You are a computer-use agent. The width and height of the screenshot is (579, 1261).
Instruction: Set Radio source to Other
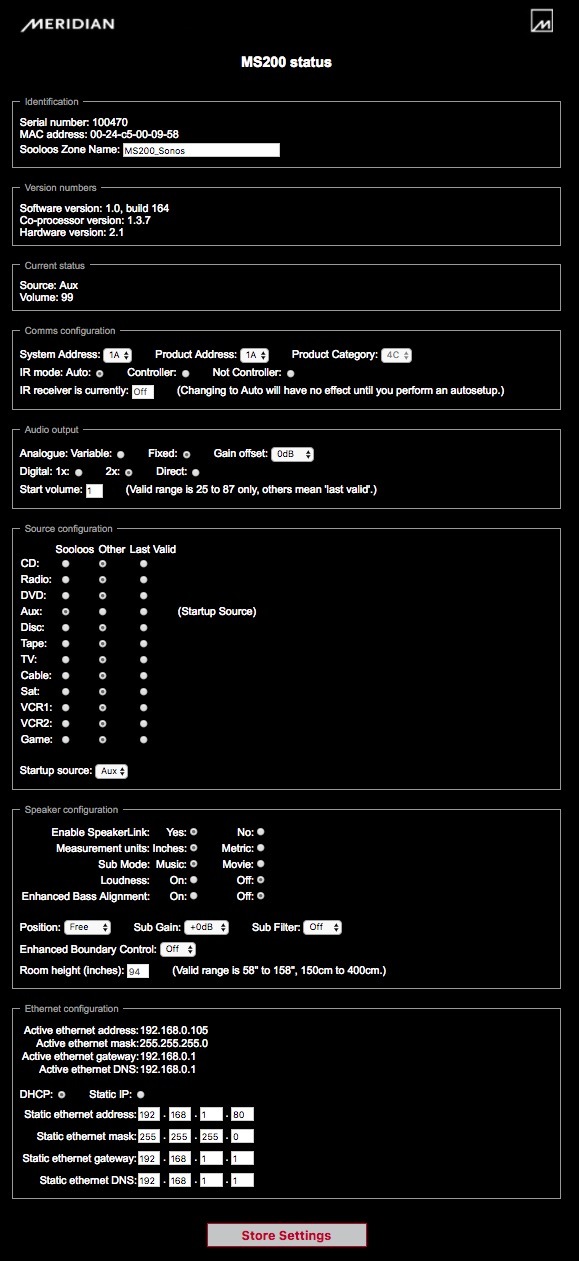103,579
